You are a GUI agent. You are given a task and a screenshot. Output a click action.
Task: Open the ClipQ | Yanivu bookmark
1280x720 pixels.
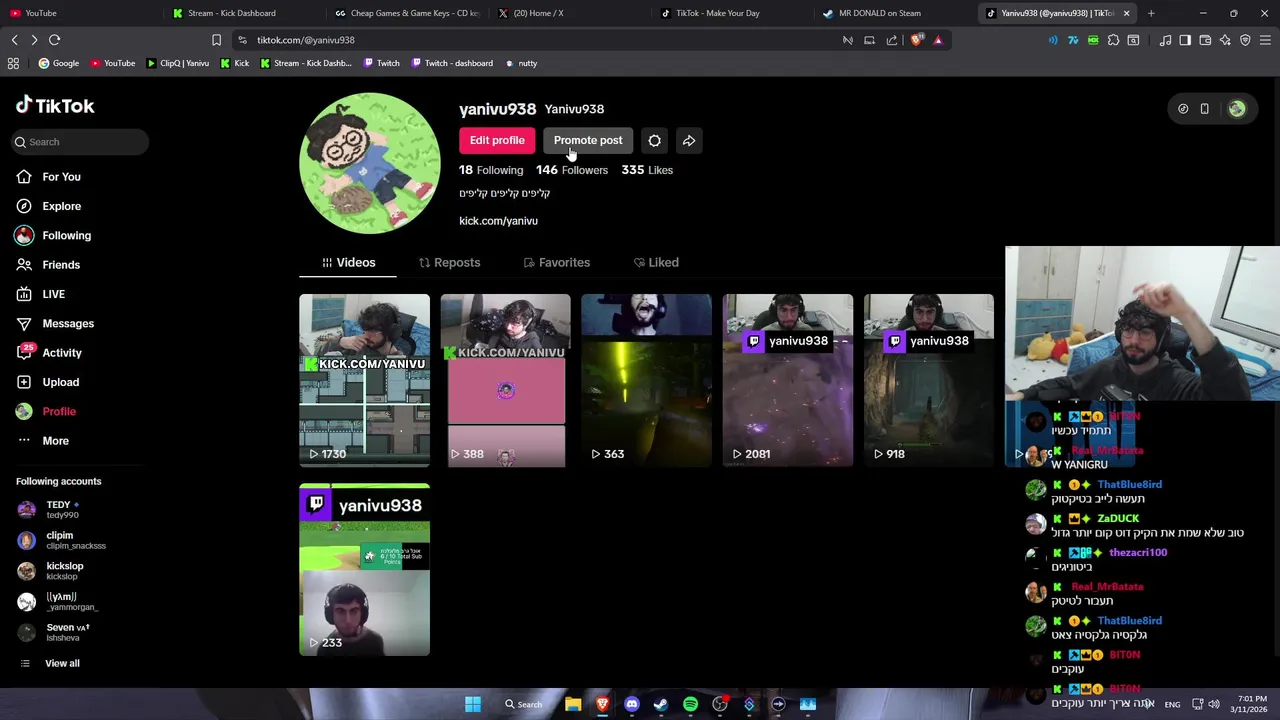click(x=177, y=63)
